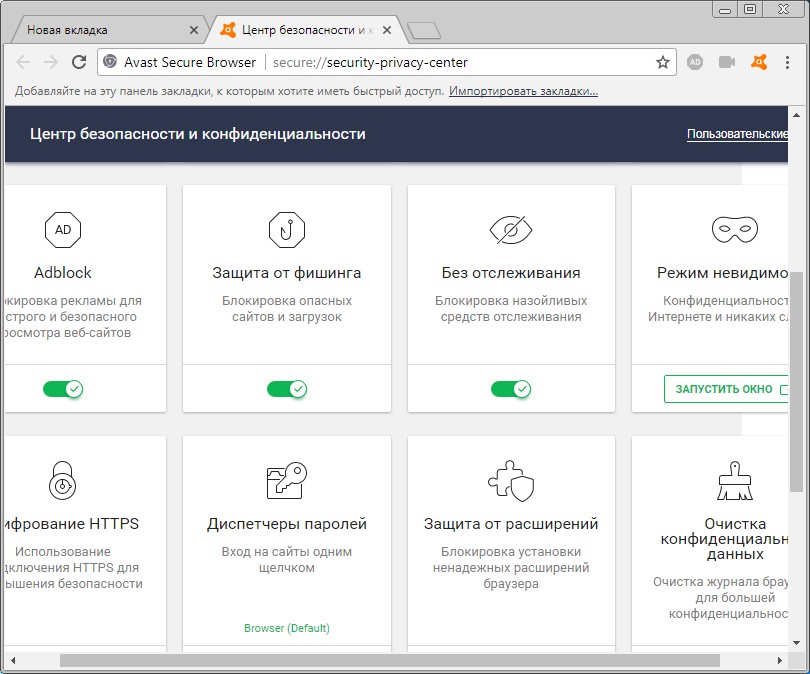Click the Защита от расширений heading
This screenshot has height=674, width=810.
tap(511, 524)
